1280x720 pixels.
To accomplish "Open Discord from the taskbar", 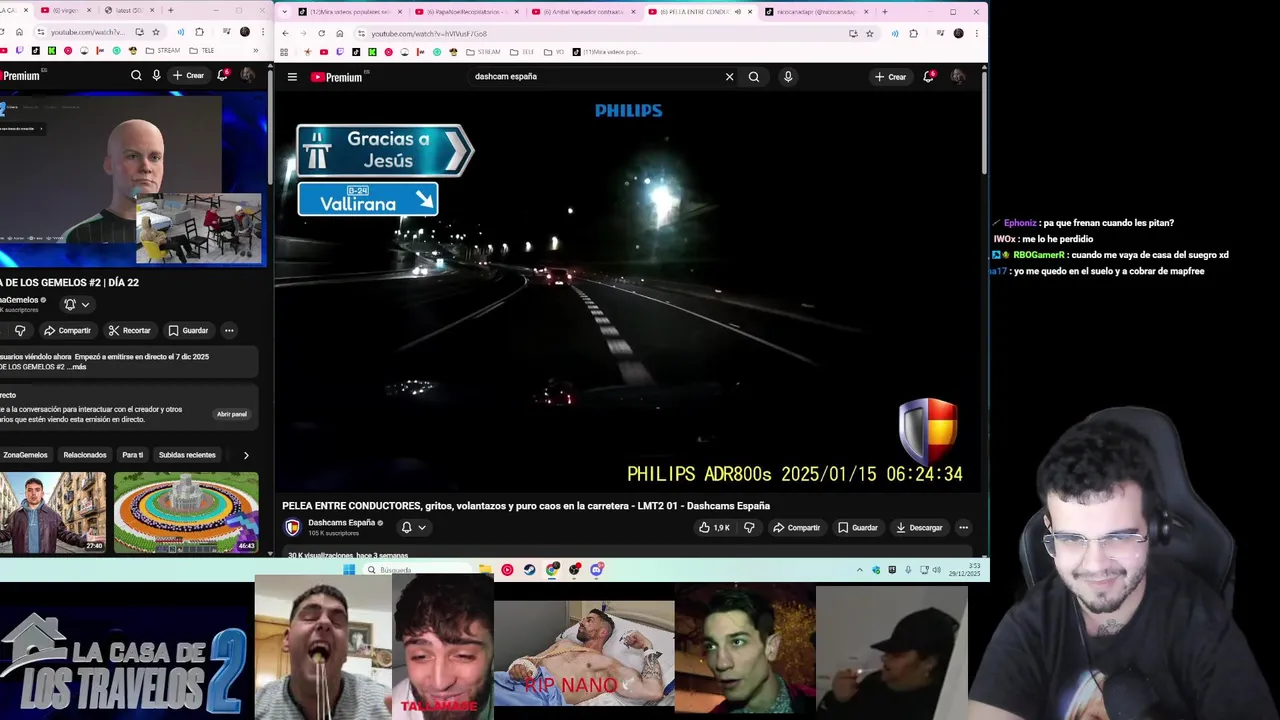I will [x=597, y=570].
